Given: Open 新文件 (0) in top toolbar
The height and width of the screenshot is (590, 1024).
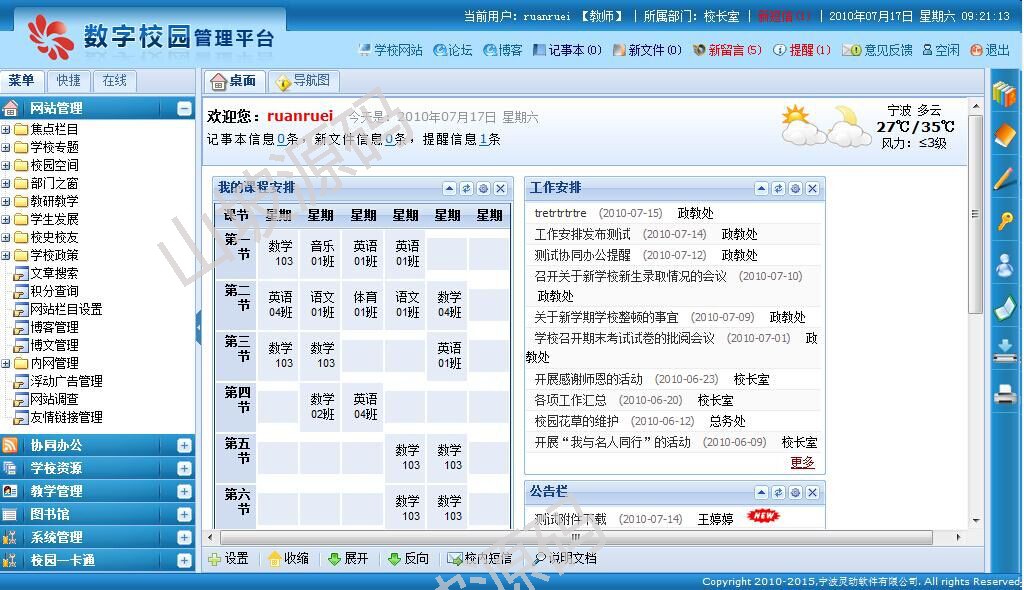Looking at the screenshot, I should (x=647, y=50).
